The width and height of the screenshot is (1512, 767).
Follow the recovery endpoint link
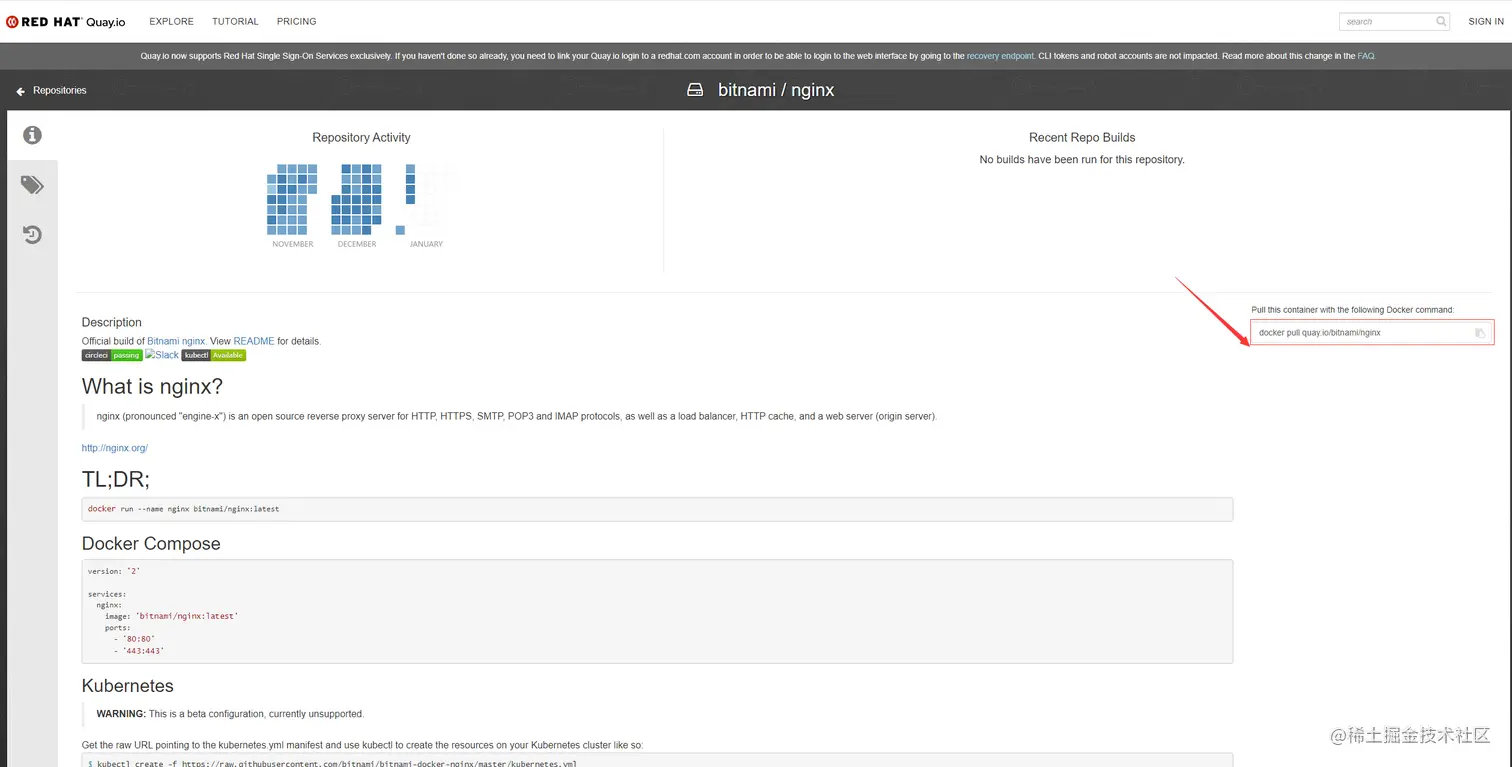[x=1000, y=56]
